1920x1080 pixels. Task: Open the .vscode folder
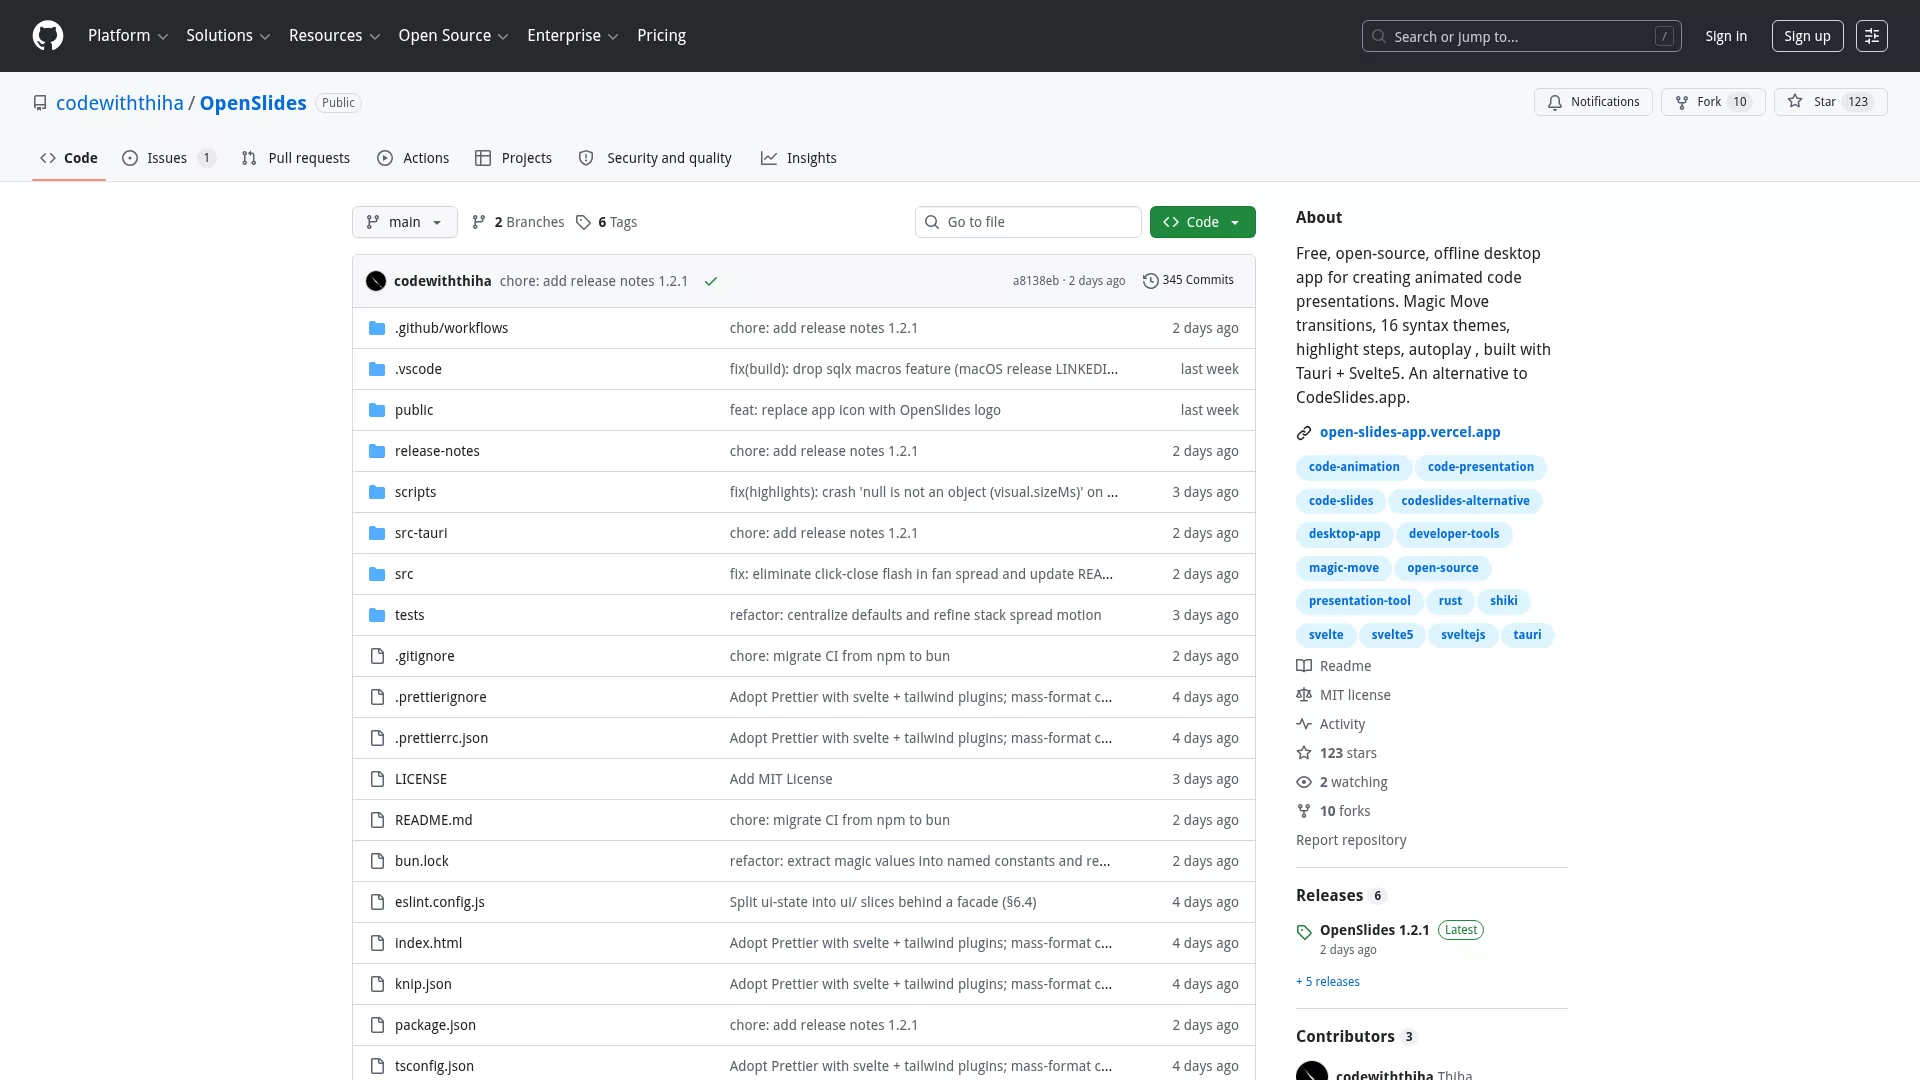418,369
